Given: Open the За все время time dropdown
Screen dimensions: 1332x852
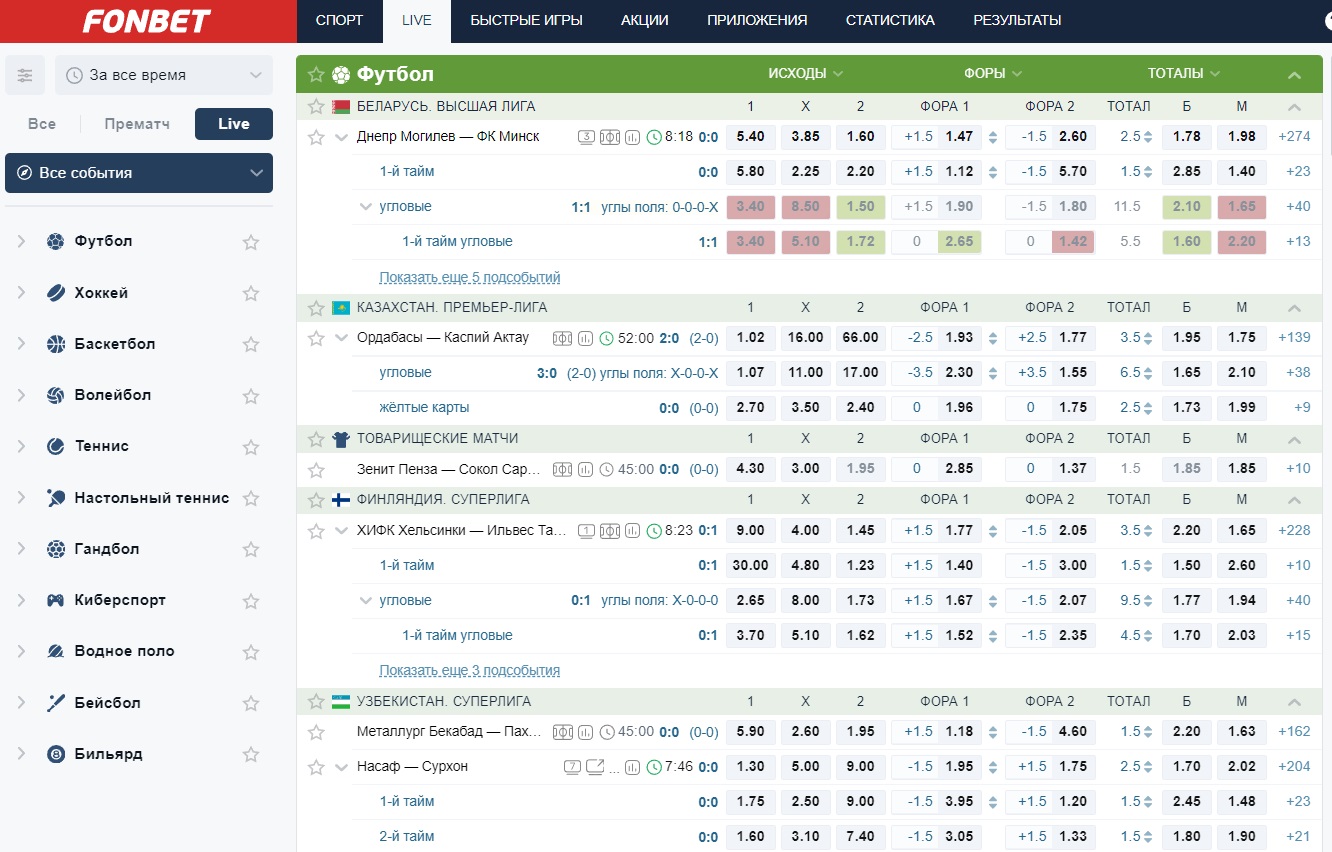Looking at the screenshot, I should 164,75.
